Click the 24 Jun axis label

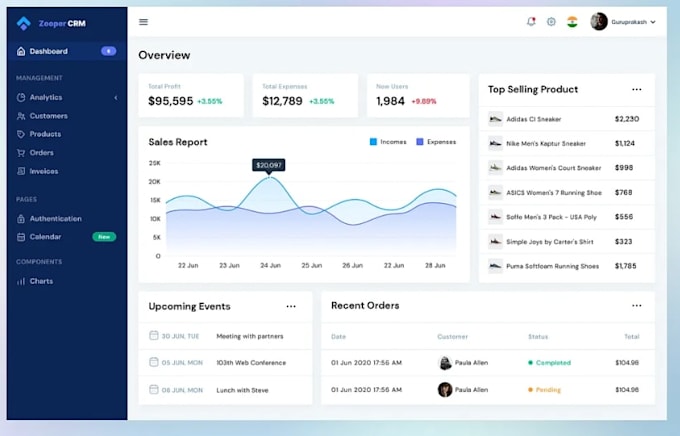coord(270,266)
